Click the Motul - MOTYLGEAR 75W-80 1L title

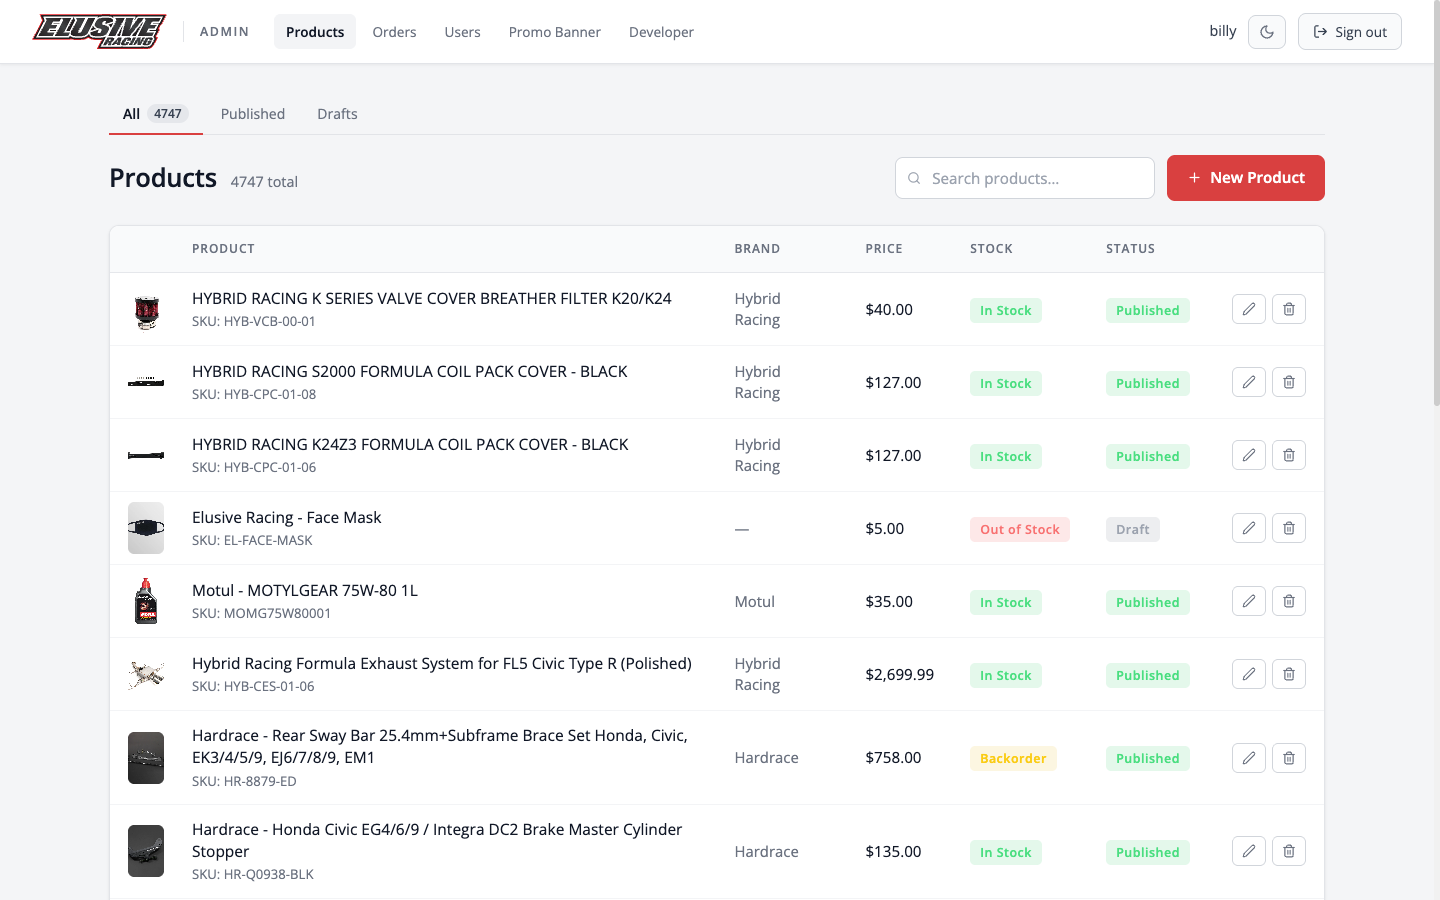pyautogui.click(x=305, y=590)
